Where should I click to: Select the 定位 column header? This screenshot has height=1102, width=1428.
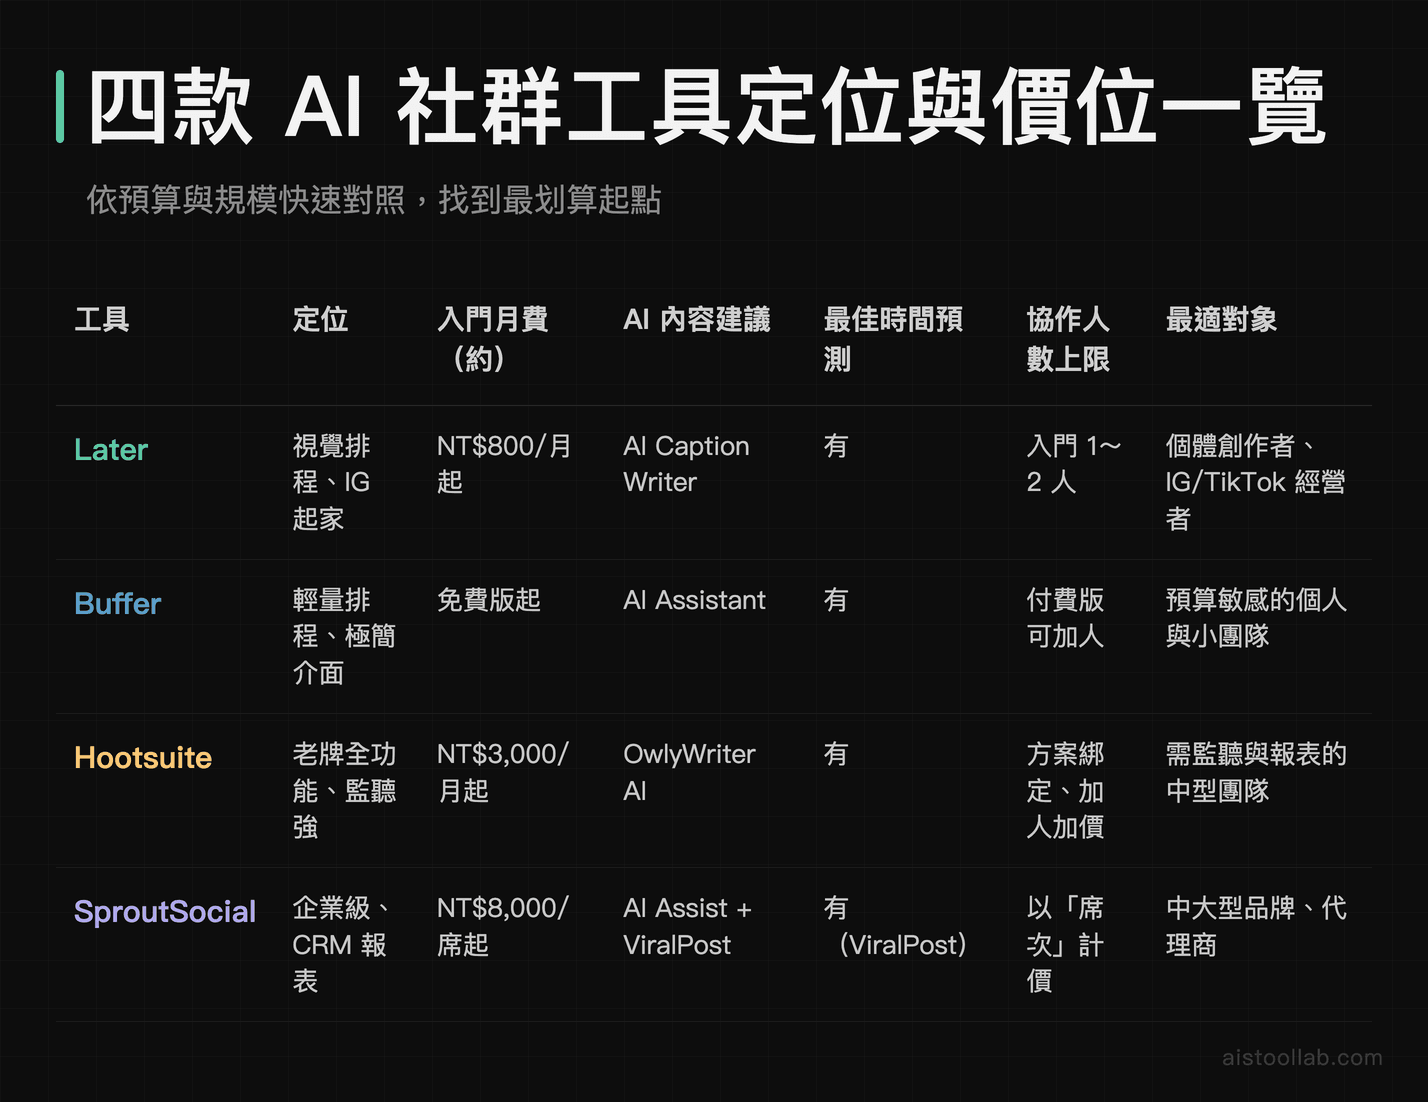[x=320, y=320]
